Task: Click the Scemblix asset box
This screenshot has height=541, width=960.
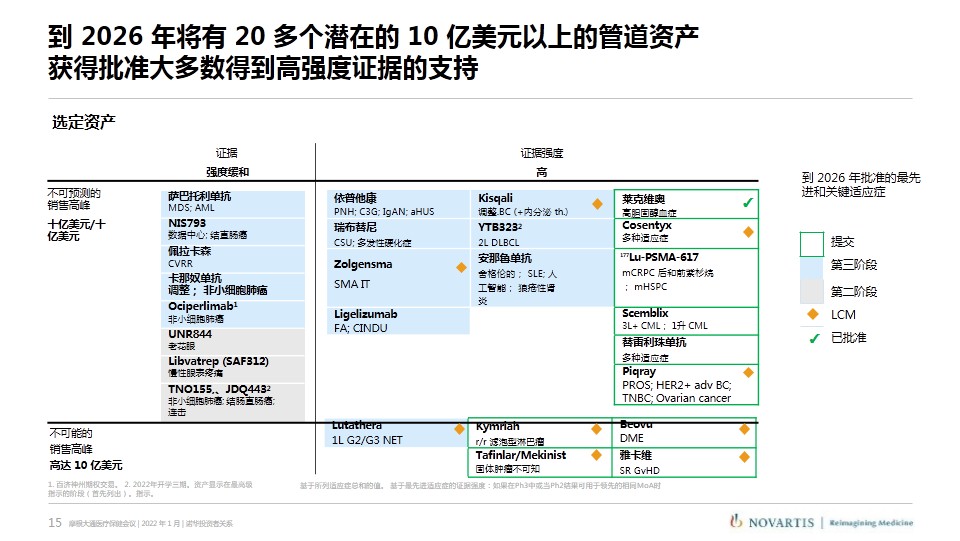Action: point(686,320)
